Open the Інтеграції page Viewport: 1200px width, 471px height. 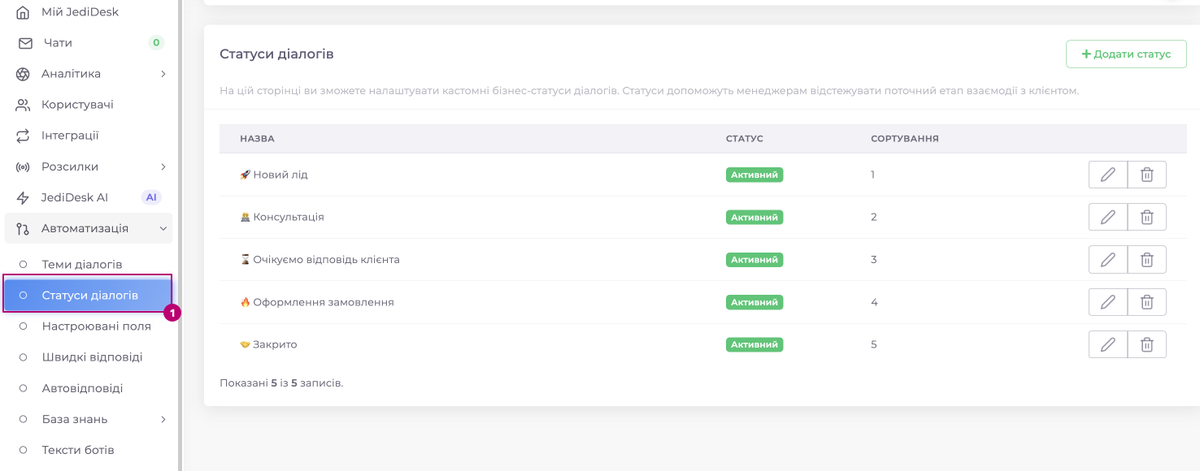[x=70, y=136]
